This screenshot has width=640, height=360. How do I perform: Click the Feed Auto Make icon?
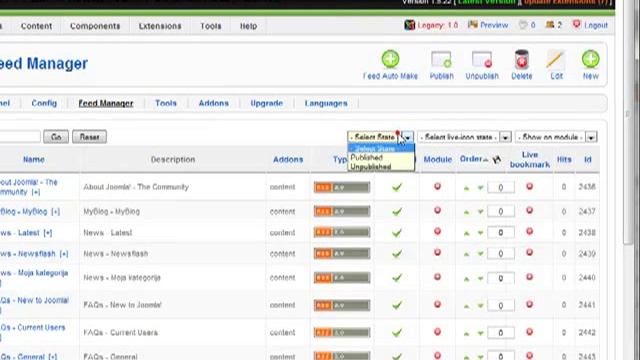click(390, 59)
